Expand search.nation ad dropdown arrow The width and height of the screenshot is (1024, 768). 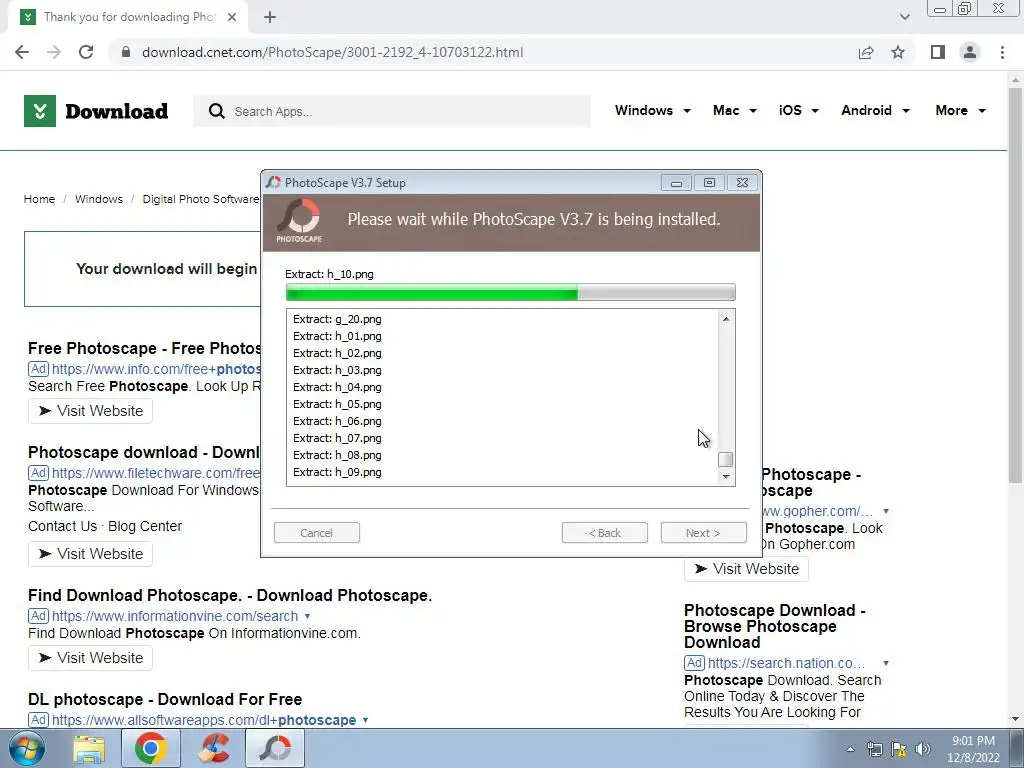[886, 663]
